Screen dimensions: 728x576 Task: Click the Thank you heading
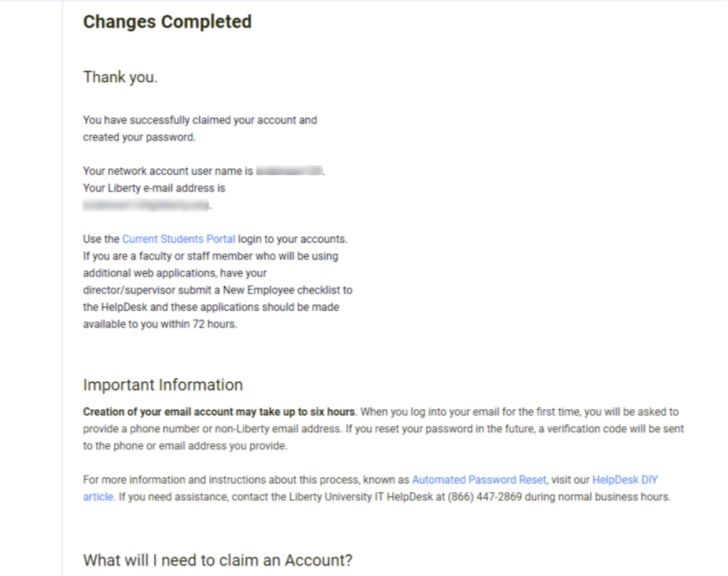point(120,77)
